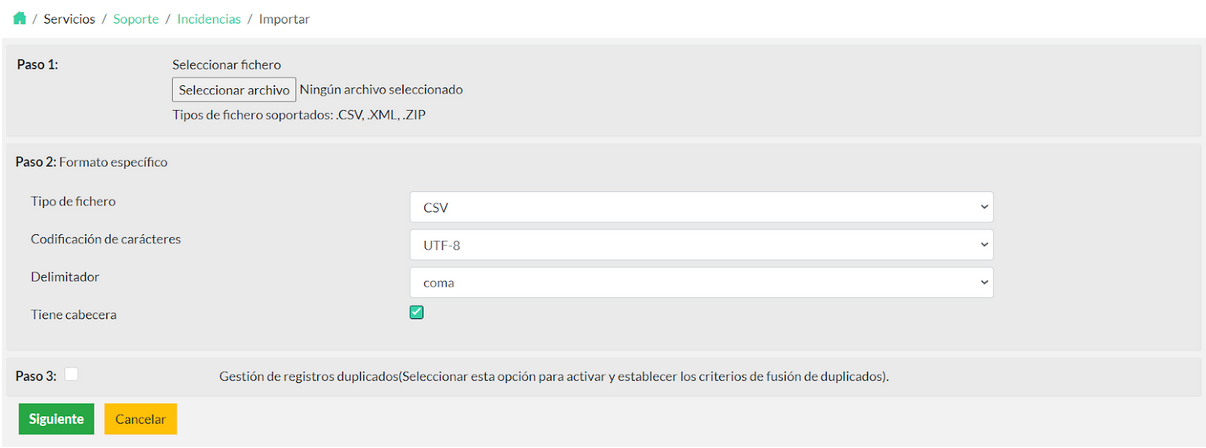Click Importar in the breadcrumb

point(284,19)
